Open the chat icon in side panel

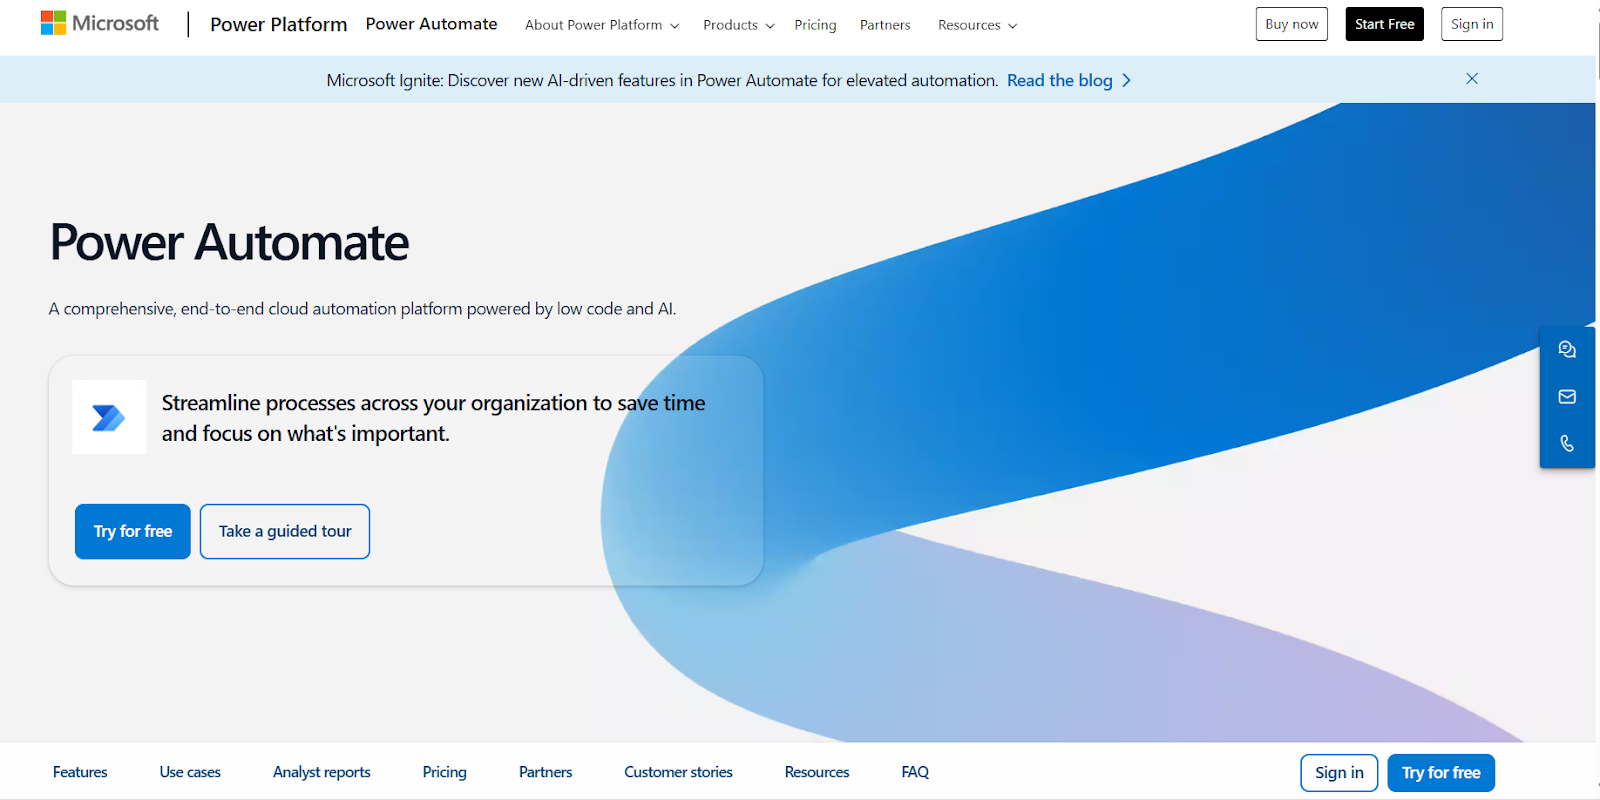[x=1567, y=350]
